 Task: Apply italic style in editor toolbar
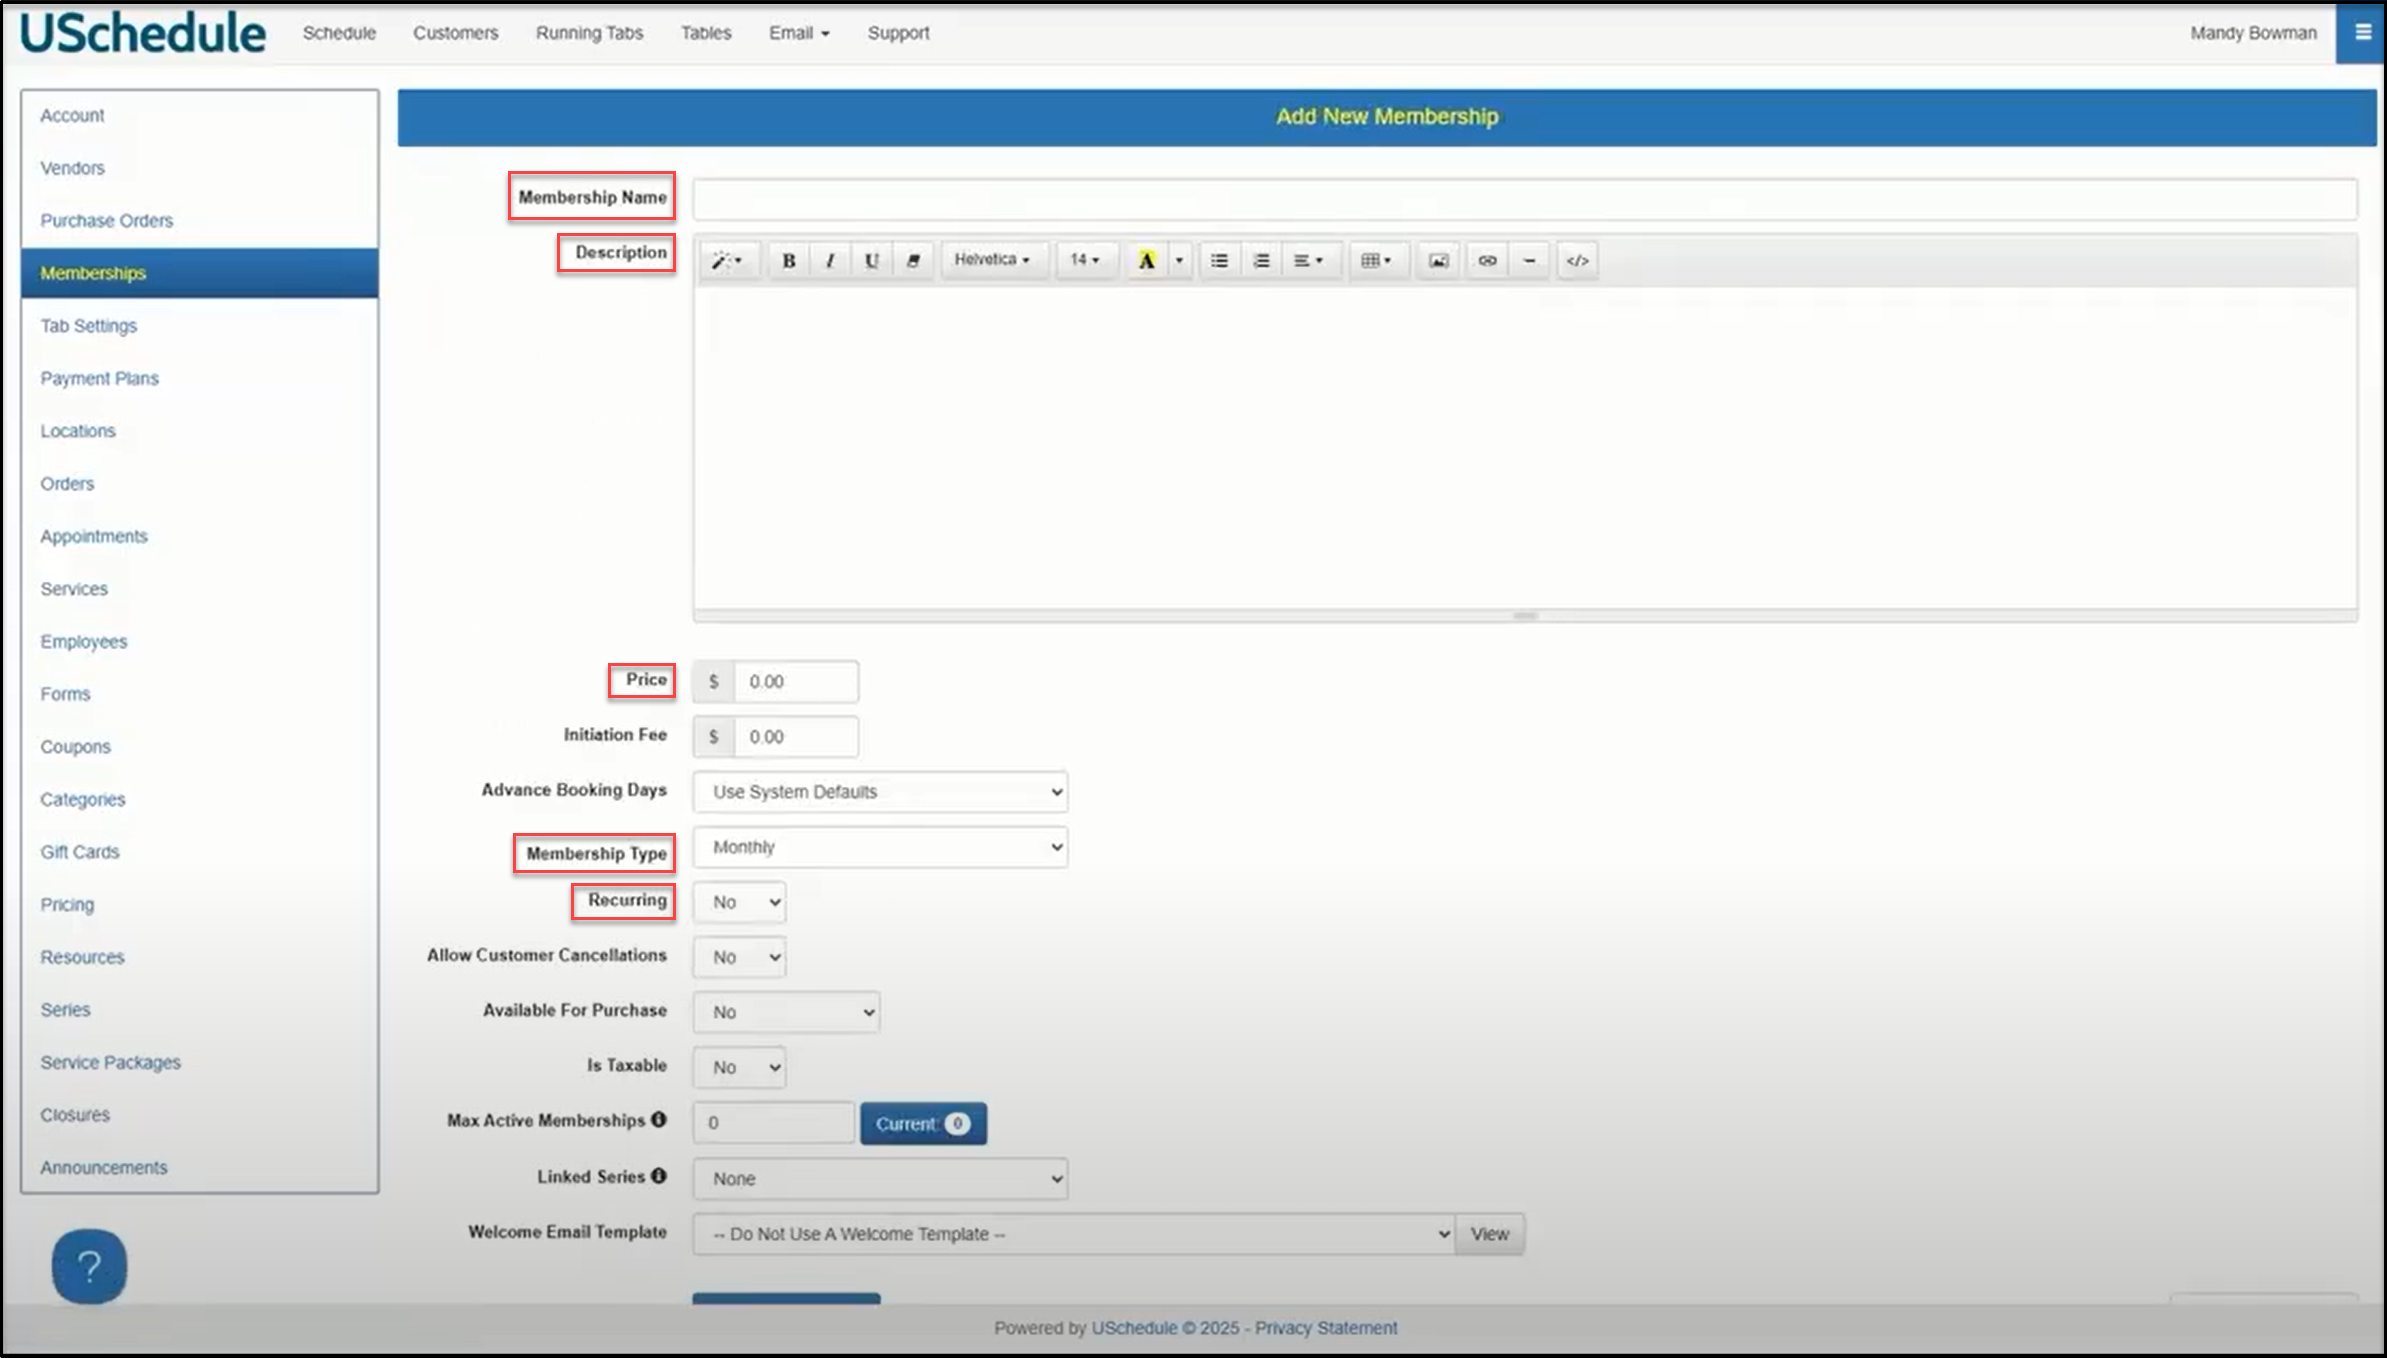(830, 261)
